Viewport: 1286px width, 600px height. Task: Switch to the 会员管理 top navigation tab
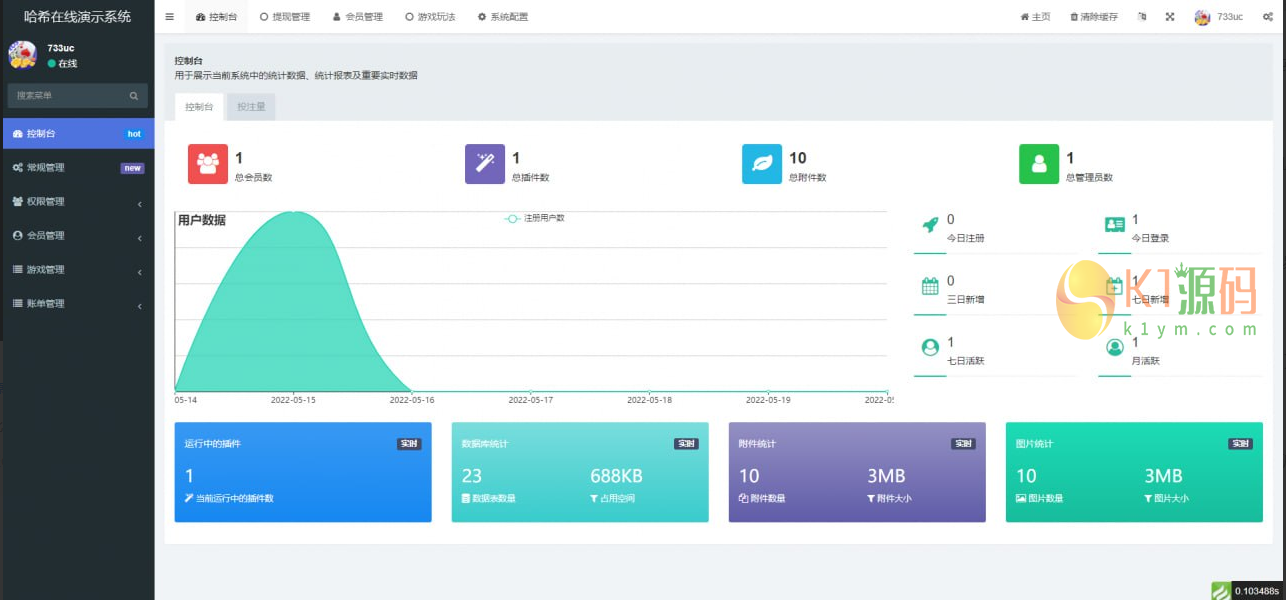[358, 17]
